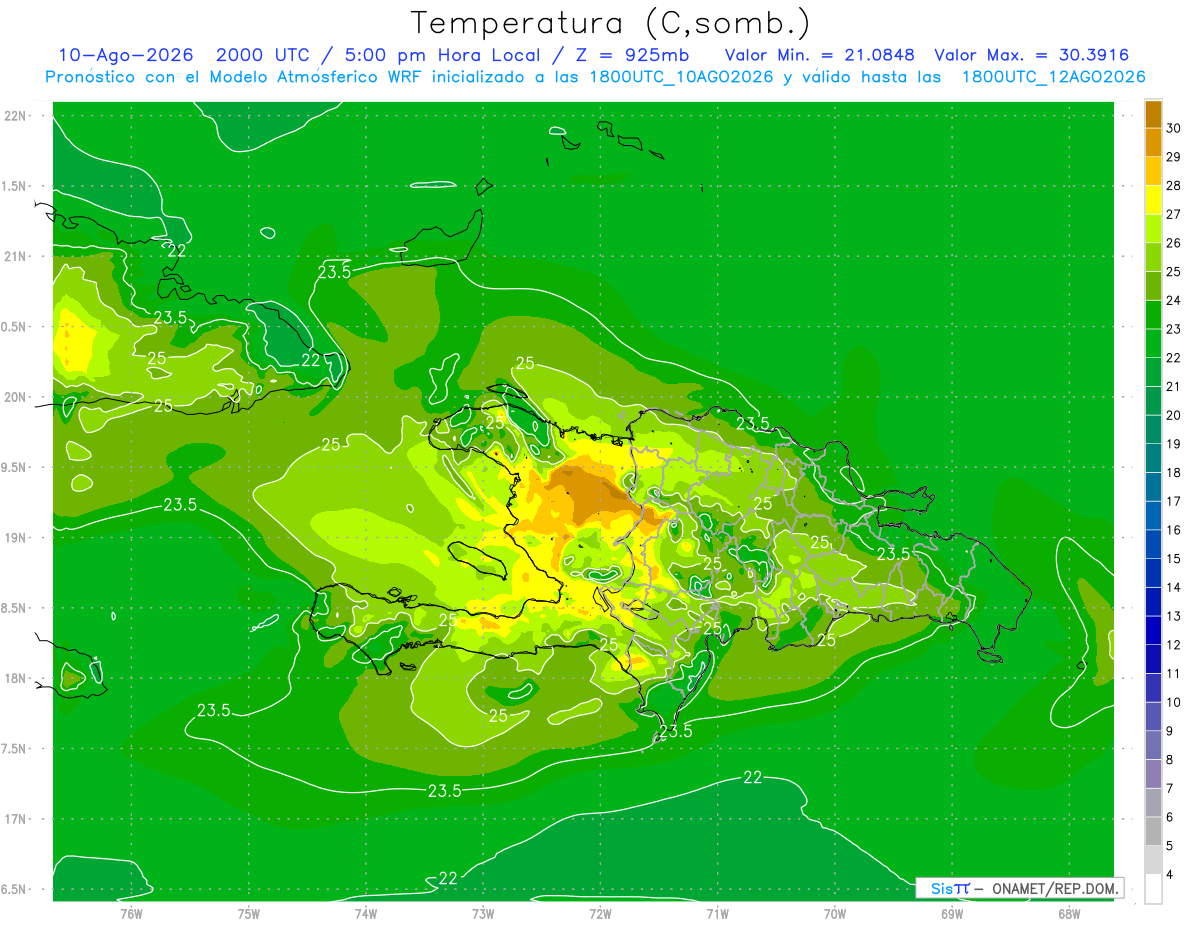Click the lime swatch between legend 26 and 27
Image resolution: width=1200 pixels, height=927 pixels.
point(1153,229)
